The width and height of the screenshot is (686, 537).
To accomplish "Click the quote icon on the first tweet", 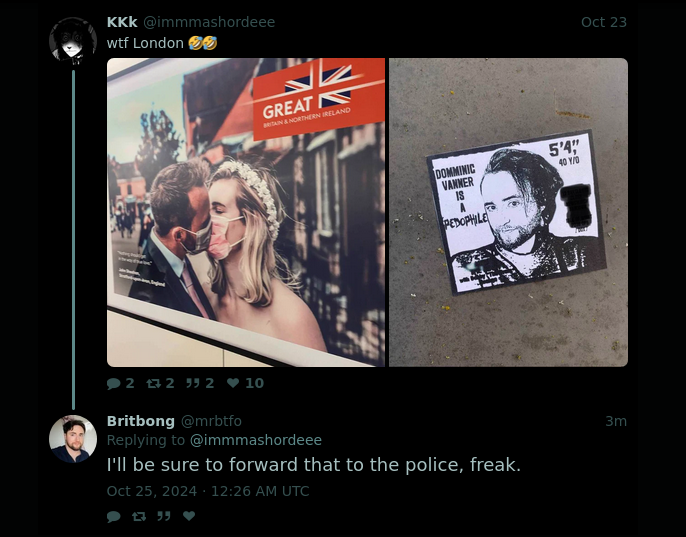I will pos(193,383).
